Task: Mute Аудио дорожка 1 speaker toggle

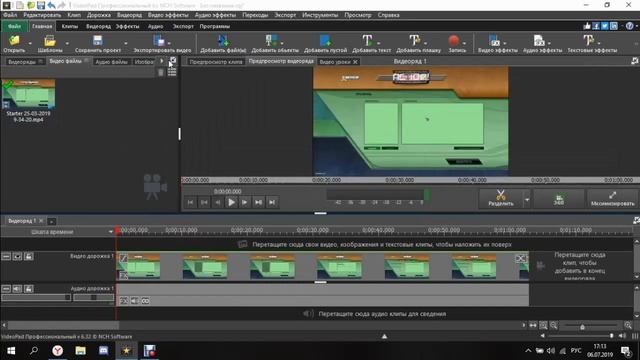Action: (x=17, y=289)
